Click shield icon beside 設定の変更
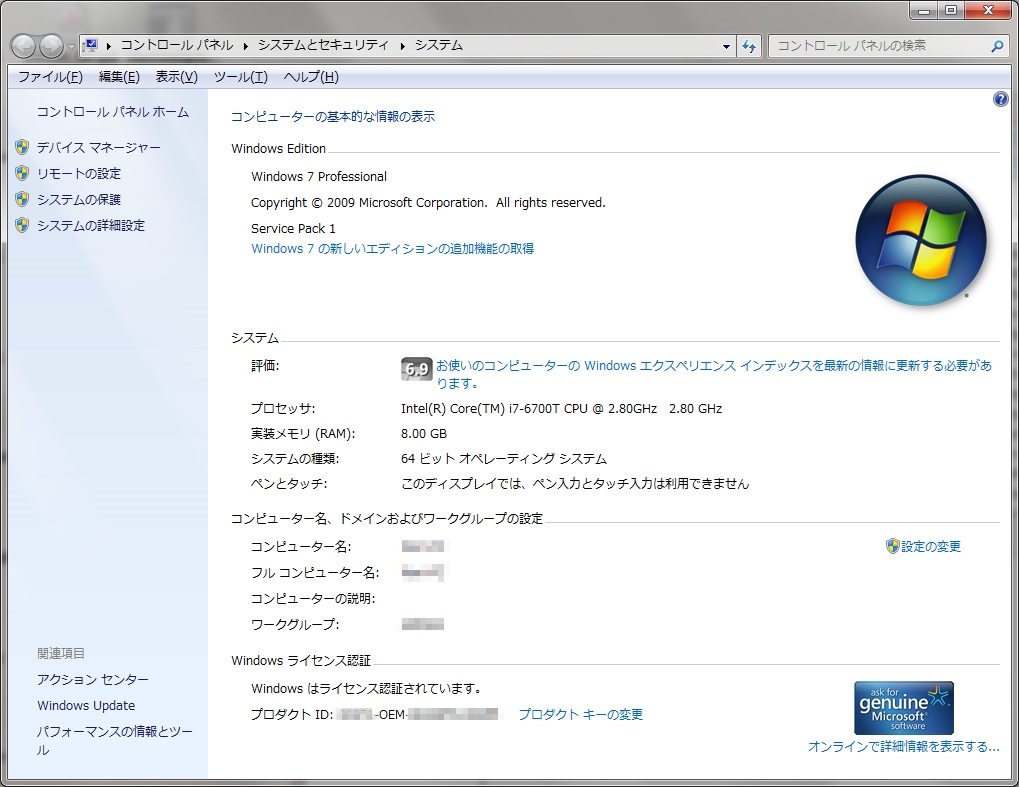Screen dimensions: 1019x787 (892, 546)
